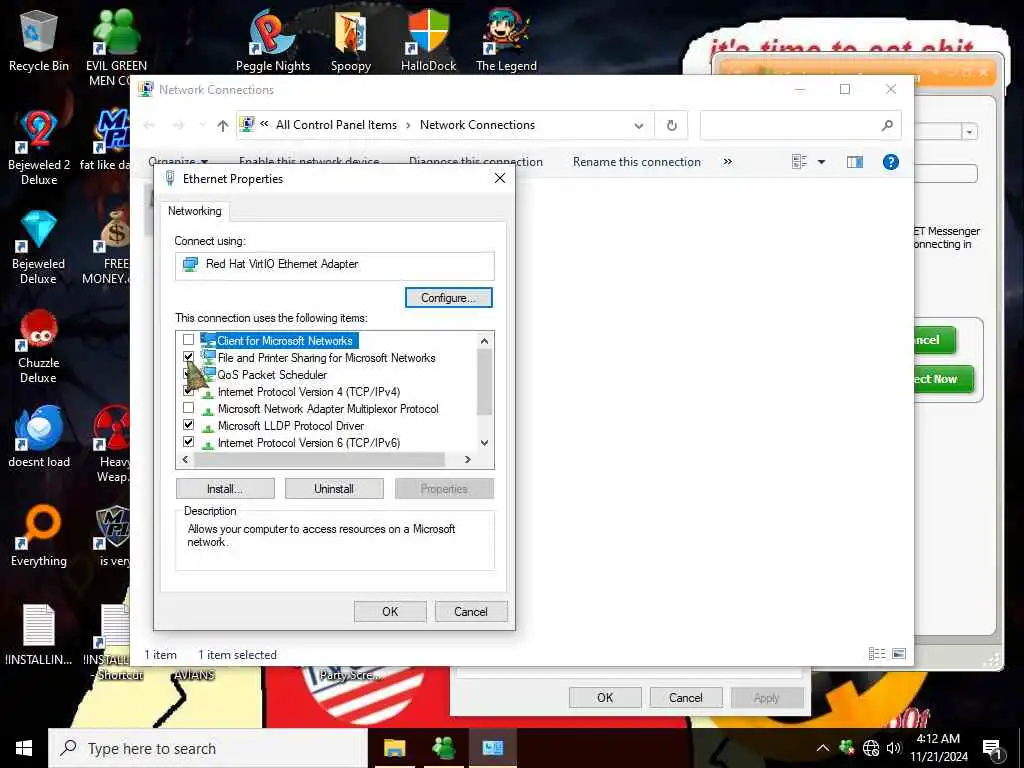This screenshot has height=768, width=1024.
Task: Open the !INSTALLIN... text file icon
Action: click(x=39, y=635)
